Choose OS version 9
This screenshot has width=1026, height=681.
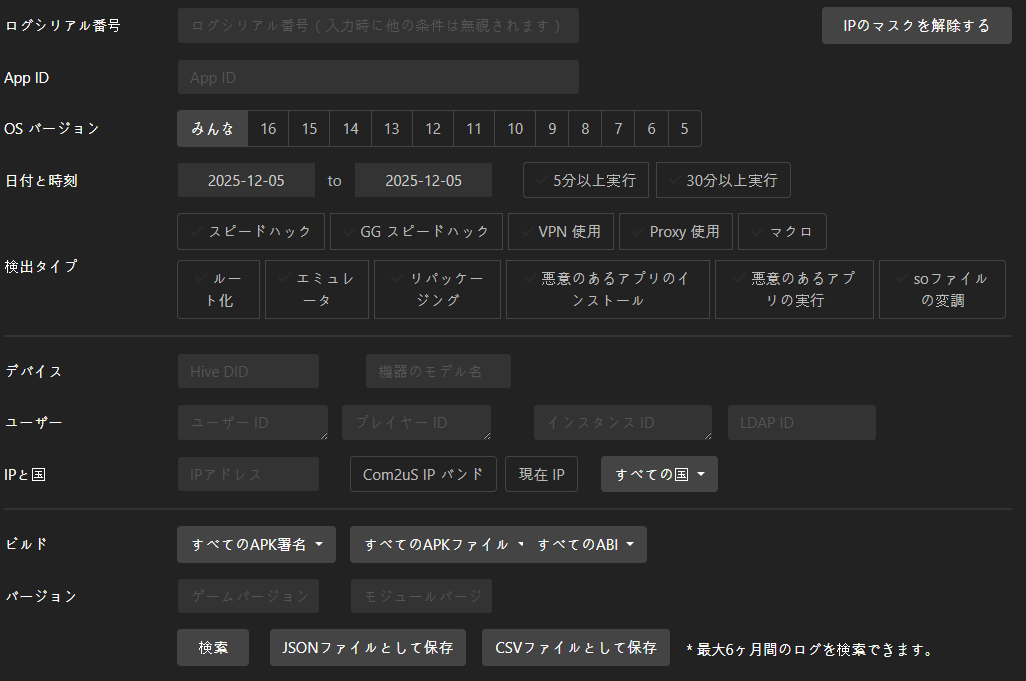[x=552, y=129]
